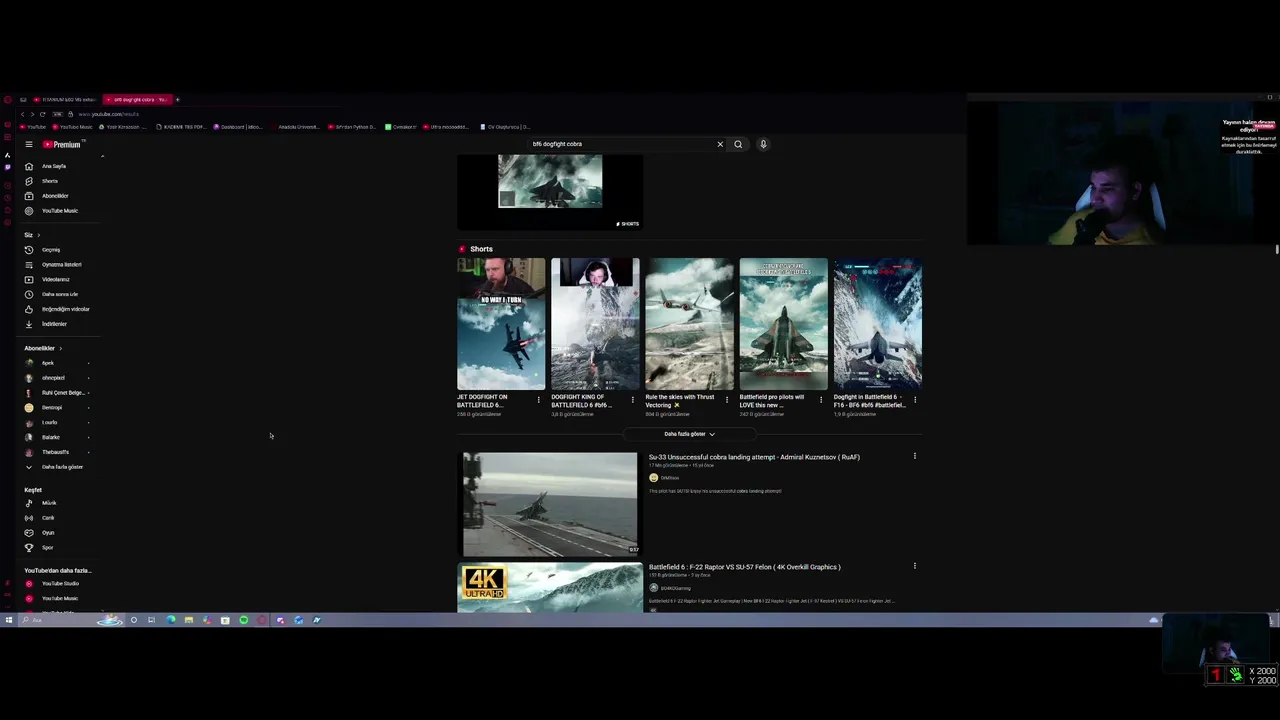This screenshot has width=1280, height=720.
Task: Select the bf6 dogfight cobra tab
Action: point(137,100)
